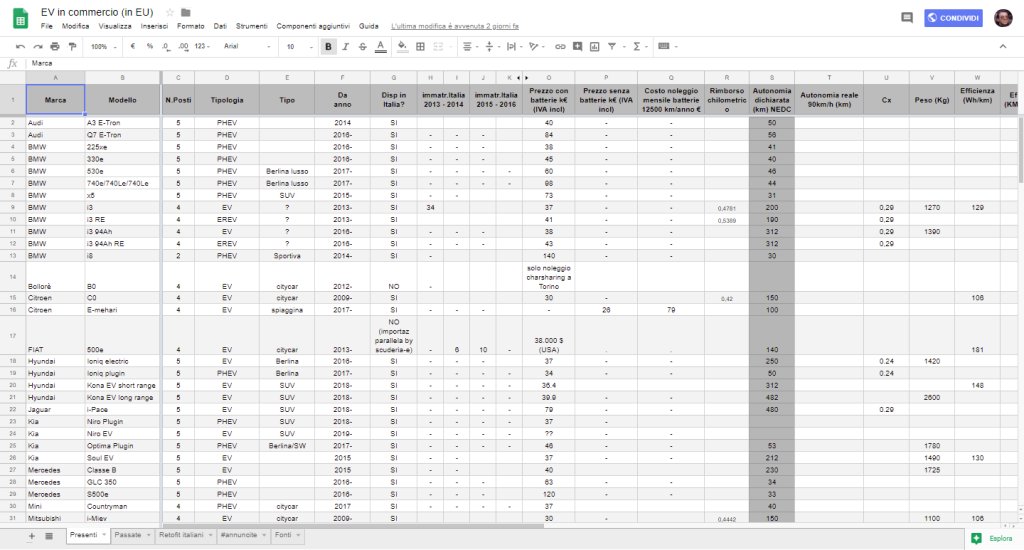1024x550 pixels.
Task: Open the Componenti aggiuntivi menu
Action: pos(313,26)
